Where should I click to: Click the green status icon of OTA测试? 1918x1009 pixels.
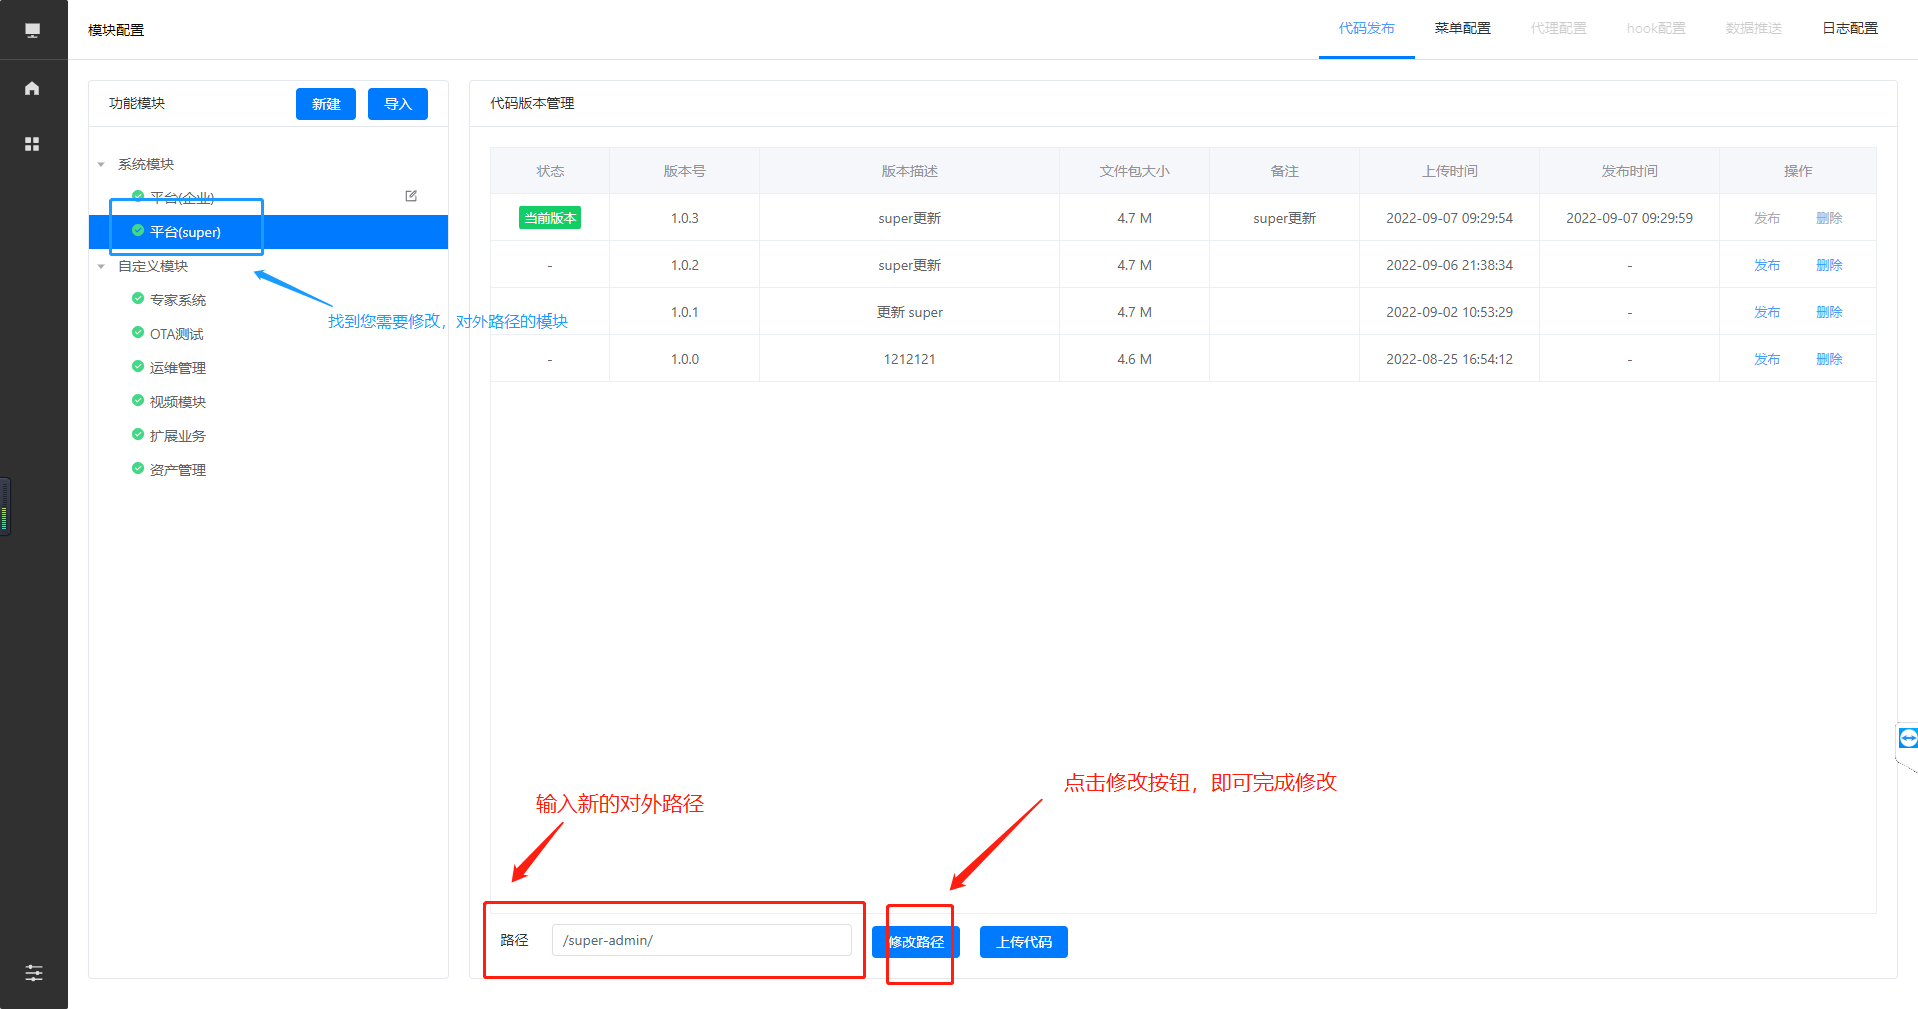click(x=138, y=332)
